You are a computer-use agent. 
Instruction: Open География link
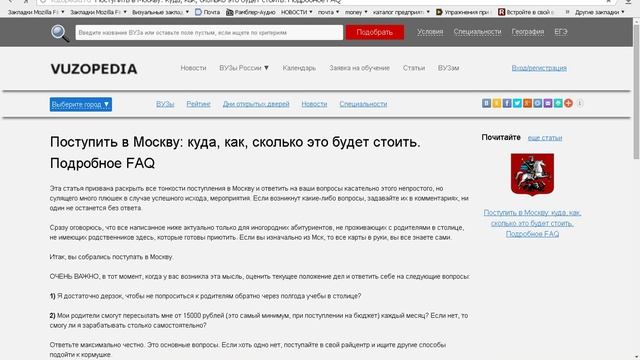coord(528,31)
